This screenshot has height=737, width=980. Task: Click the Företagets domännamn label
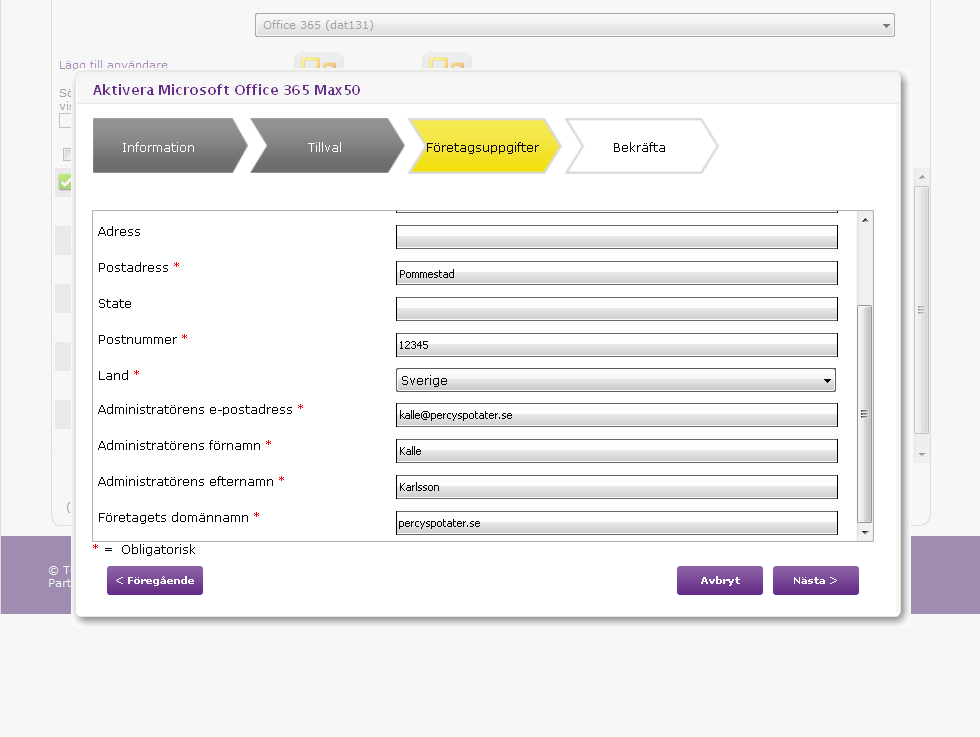coord(173,518)
